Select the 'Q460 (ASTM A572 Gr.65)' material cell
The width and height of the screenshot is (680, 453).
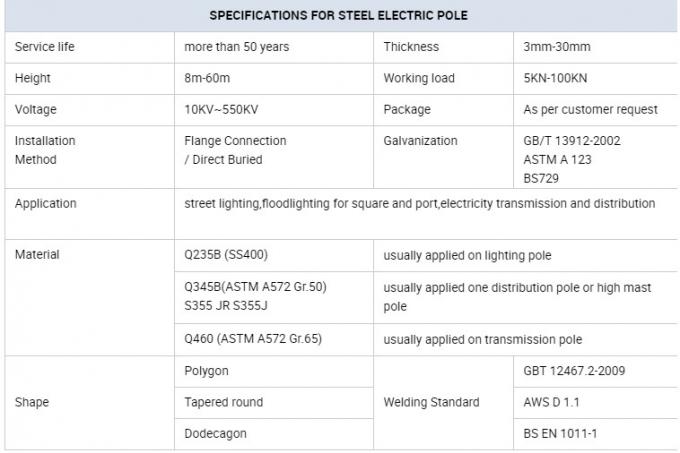pos(255,339)
